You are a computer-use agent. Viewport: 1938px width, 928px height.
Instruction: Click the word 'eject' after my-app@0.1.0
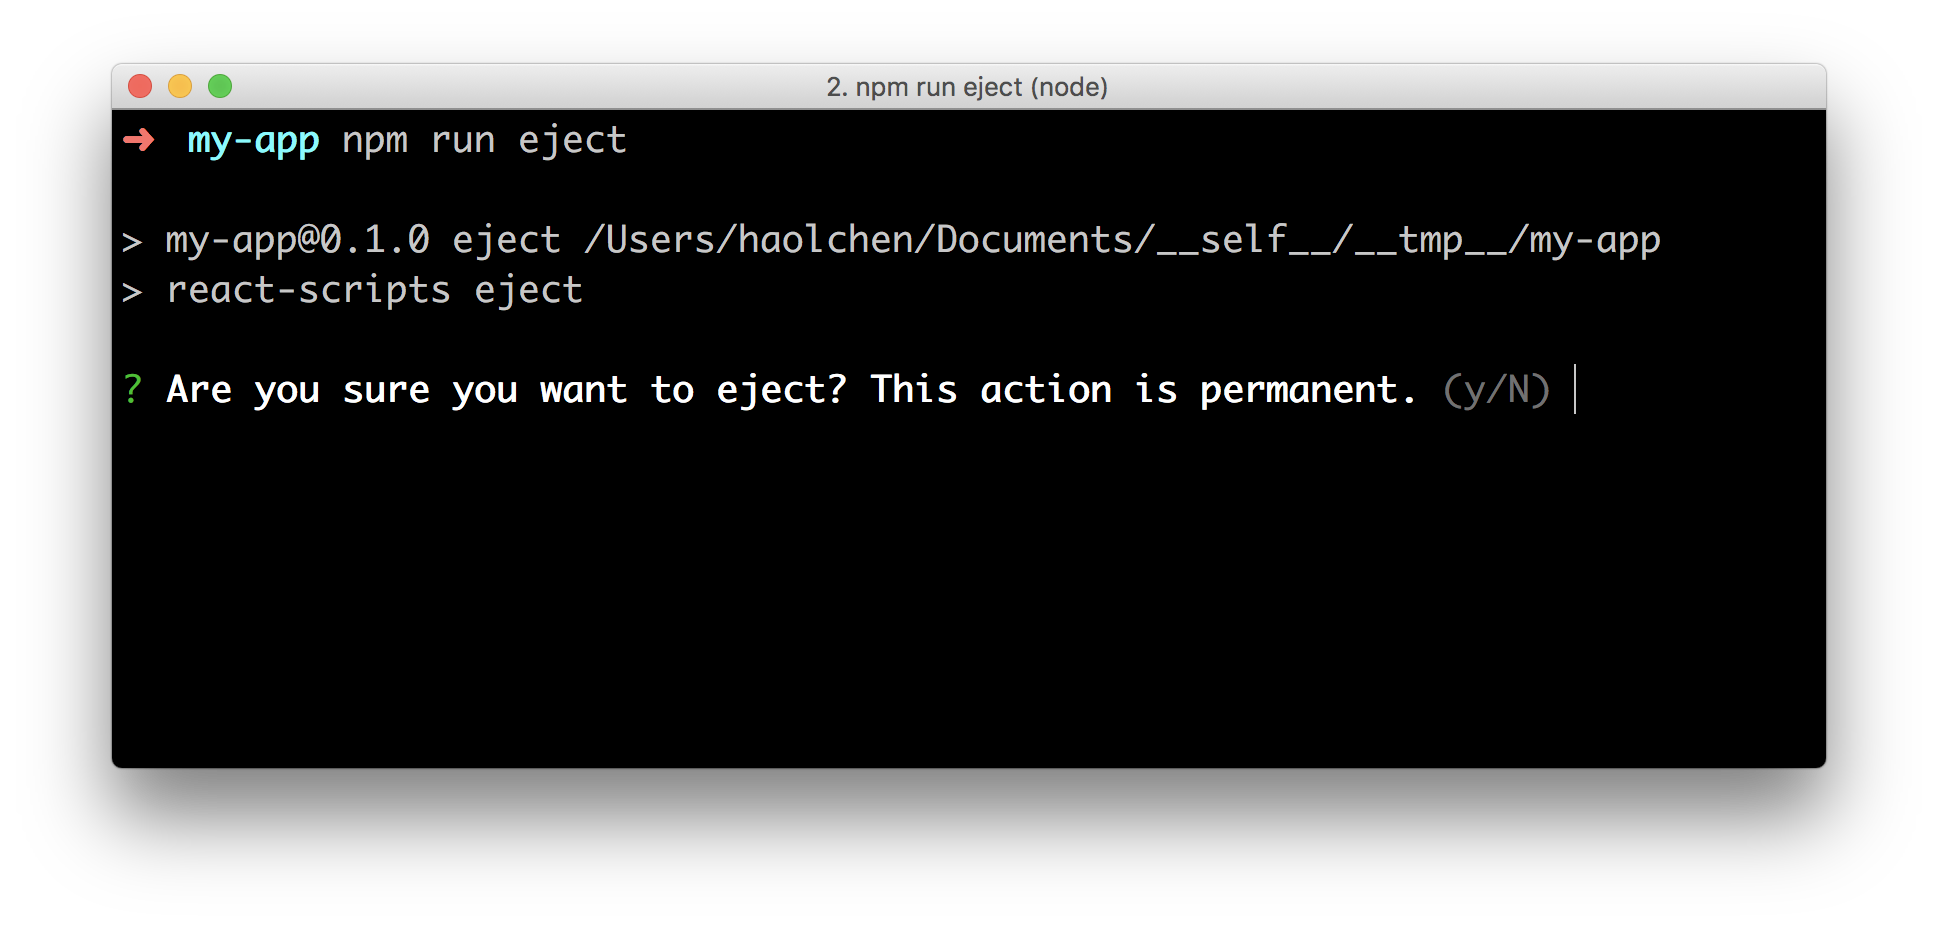pyautogui.click(x=507, y=241)
